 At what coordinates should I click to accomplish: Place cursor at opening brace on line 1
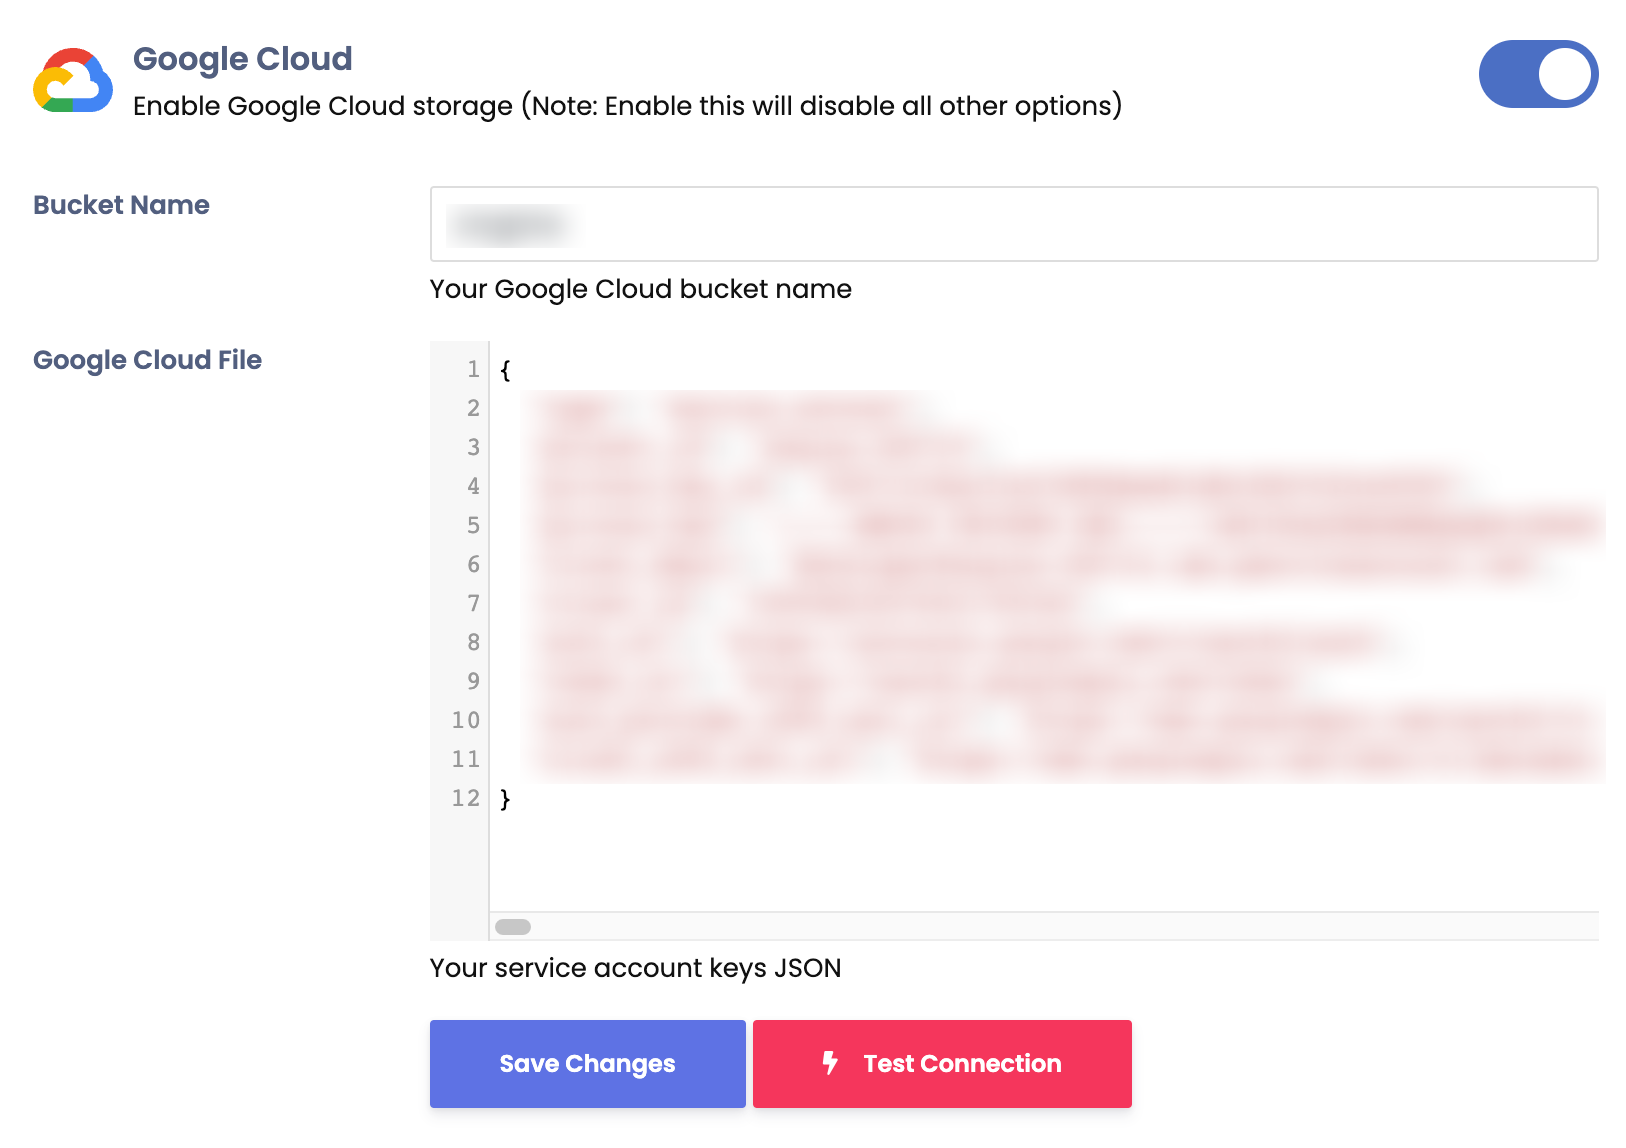506,370
